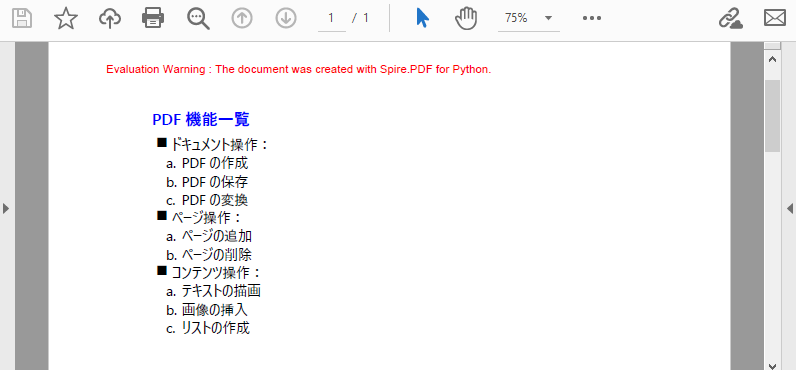Click the 'PDF 機能一覧' heading
The width and height of the screenshot is (796, 370).
[201, 120]
